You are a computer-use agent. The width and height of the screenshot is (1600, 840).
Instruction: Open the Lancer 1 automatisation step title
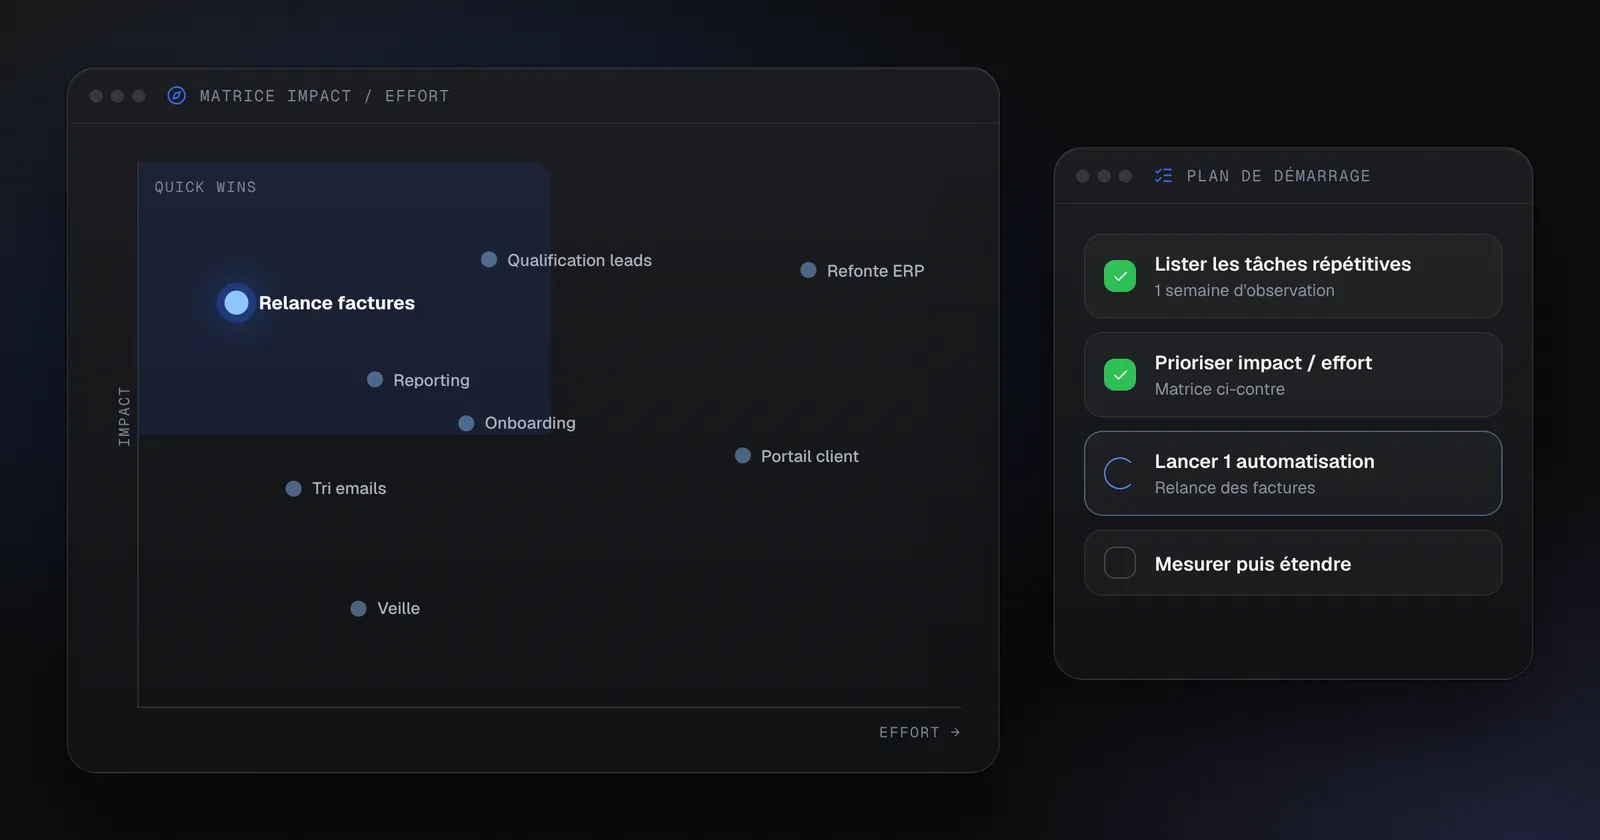click(x=1264, y=461)
